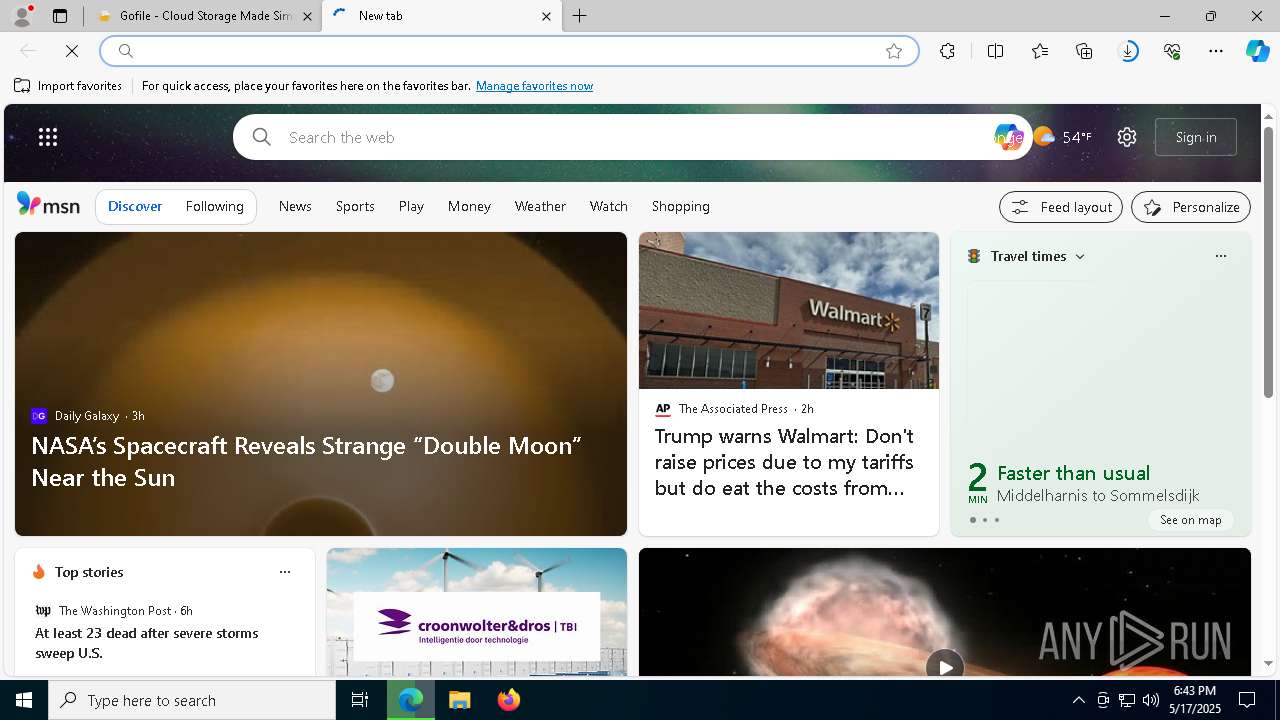Click the Search the web box
Image resolution: width=1280 pixels, height=720 pixels.
632,137
